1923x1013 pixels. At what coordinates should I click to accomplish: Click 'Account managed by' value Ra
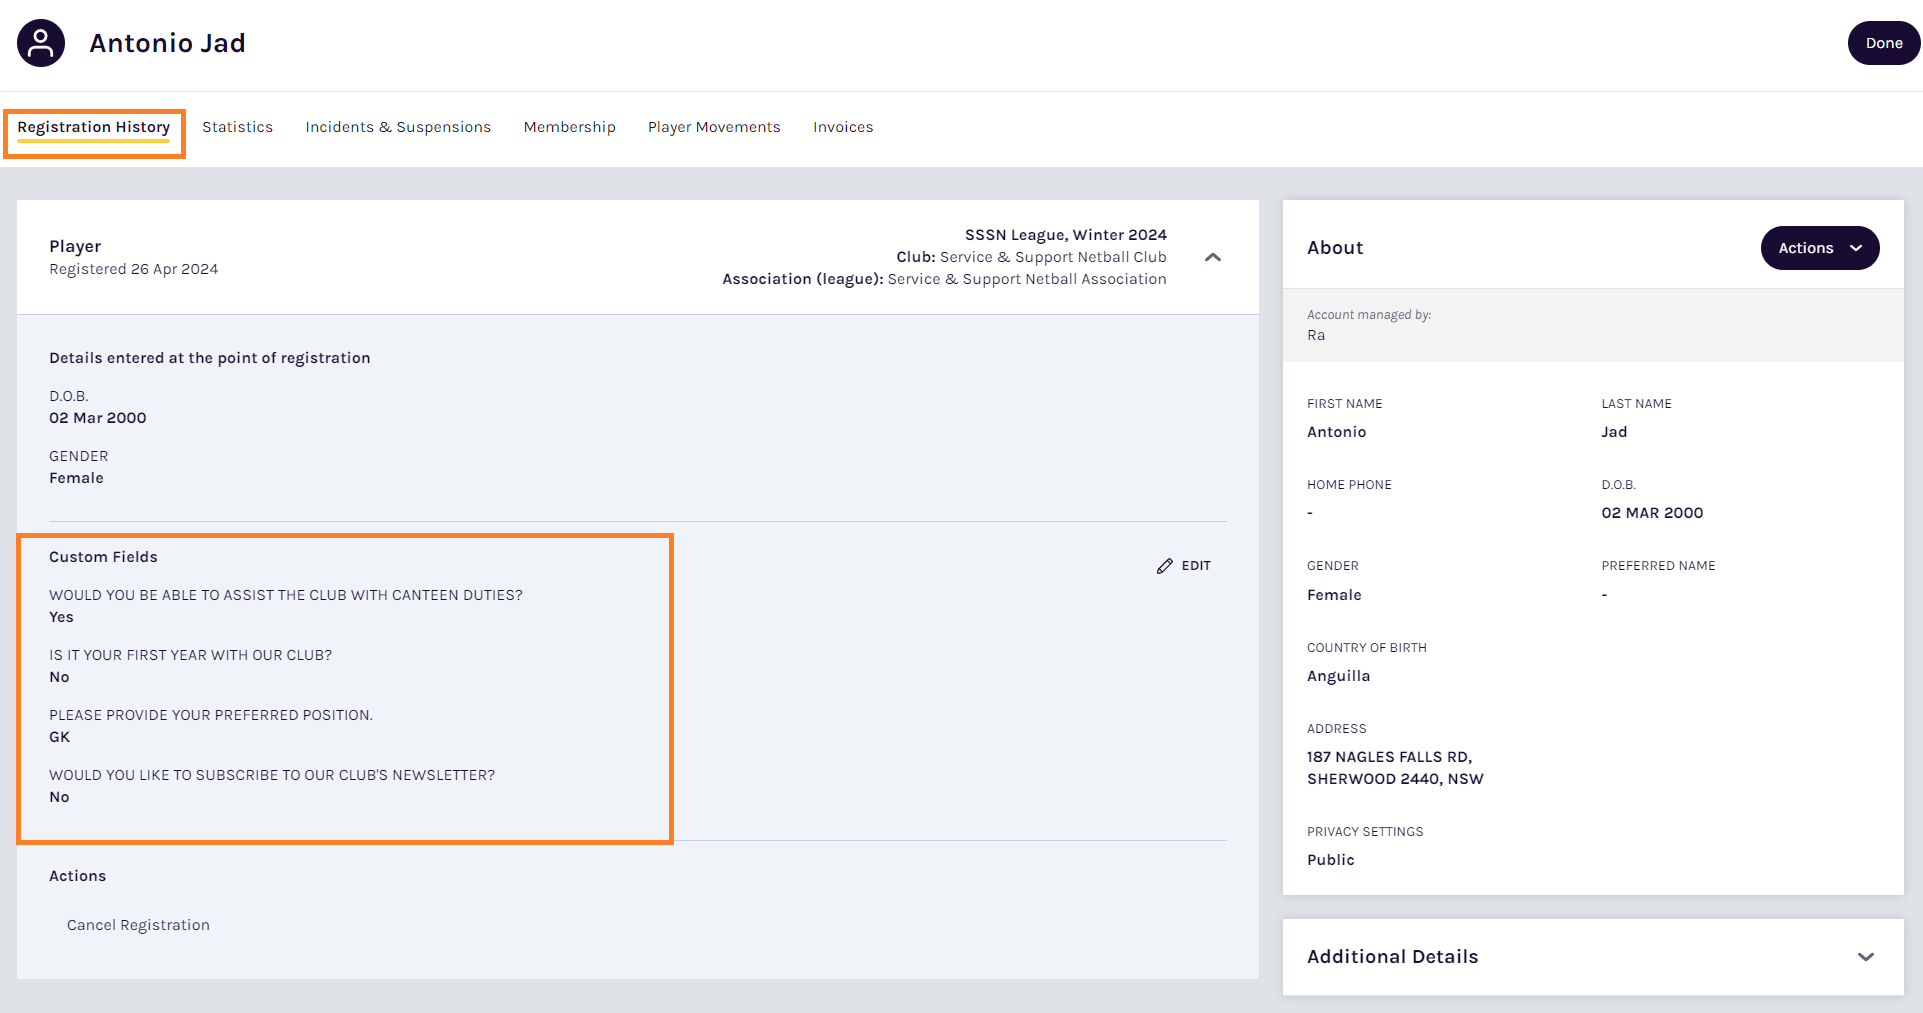pos(1316,335)
